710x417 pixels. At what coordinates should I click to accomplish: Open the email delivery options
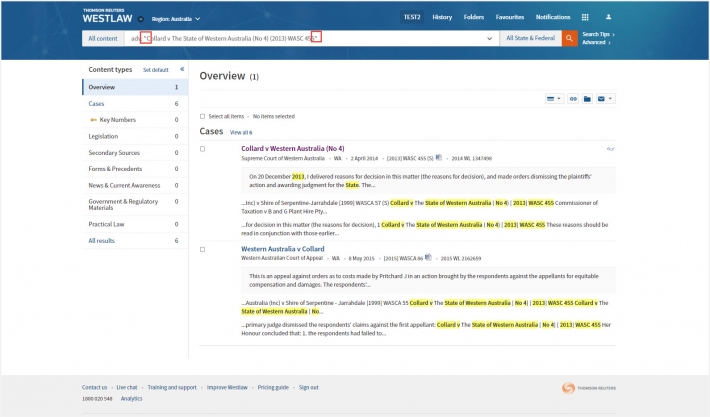[x=605, y=99]
